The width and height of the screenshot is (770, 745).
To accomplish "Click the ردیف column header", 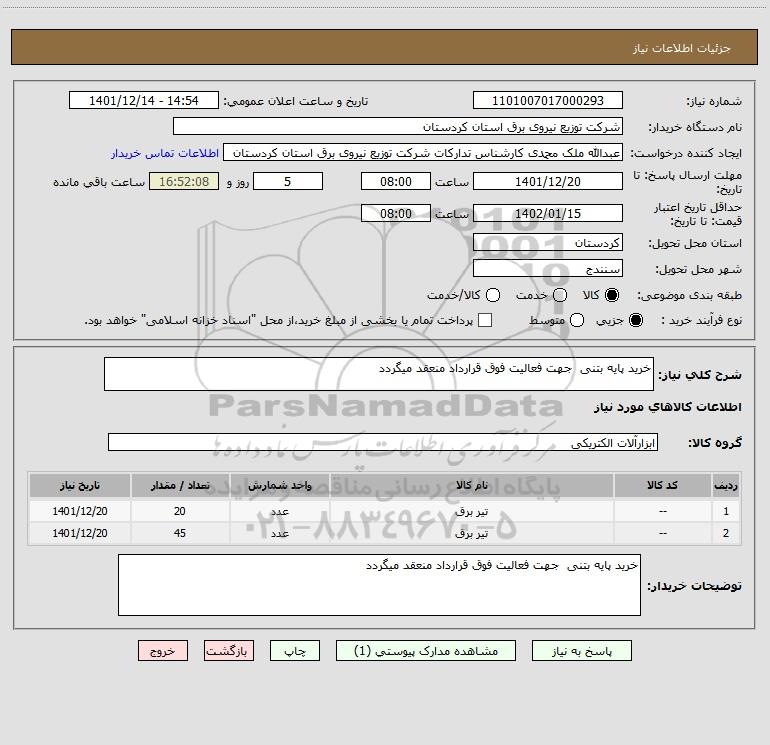I will coord(726,486).
